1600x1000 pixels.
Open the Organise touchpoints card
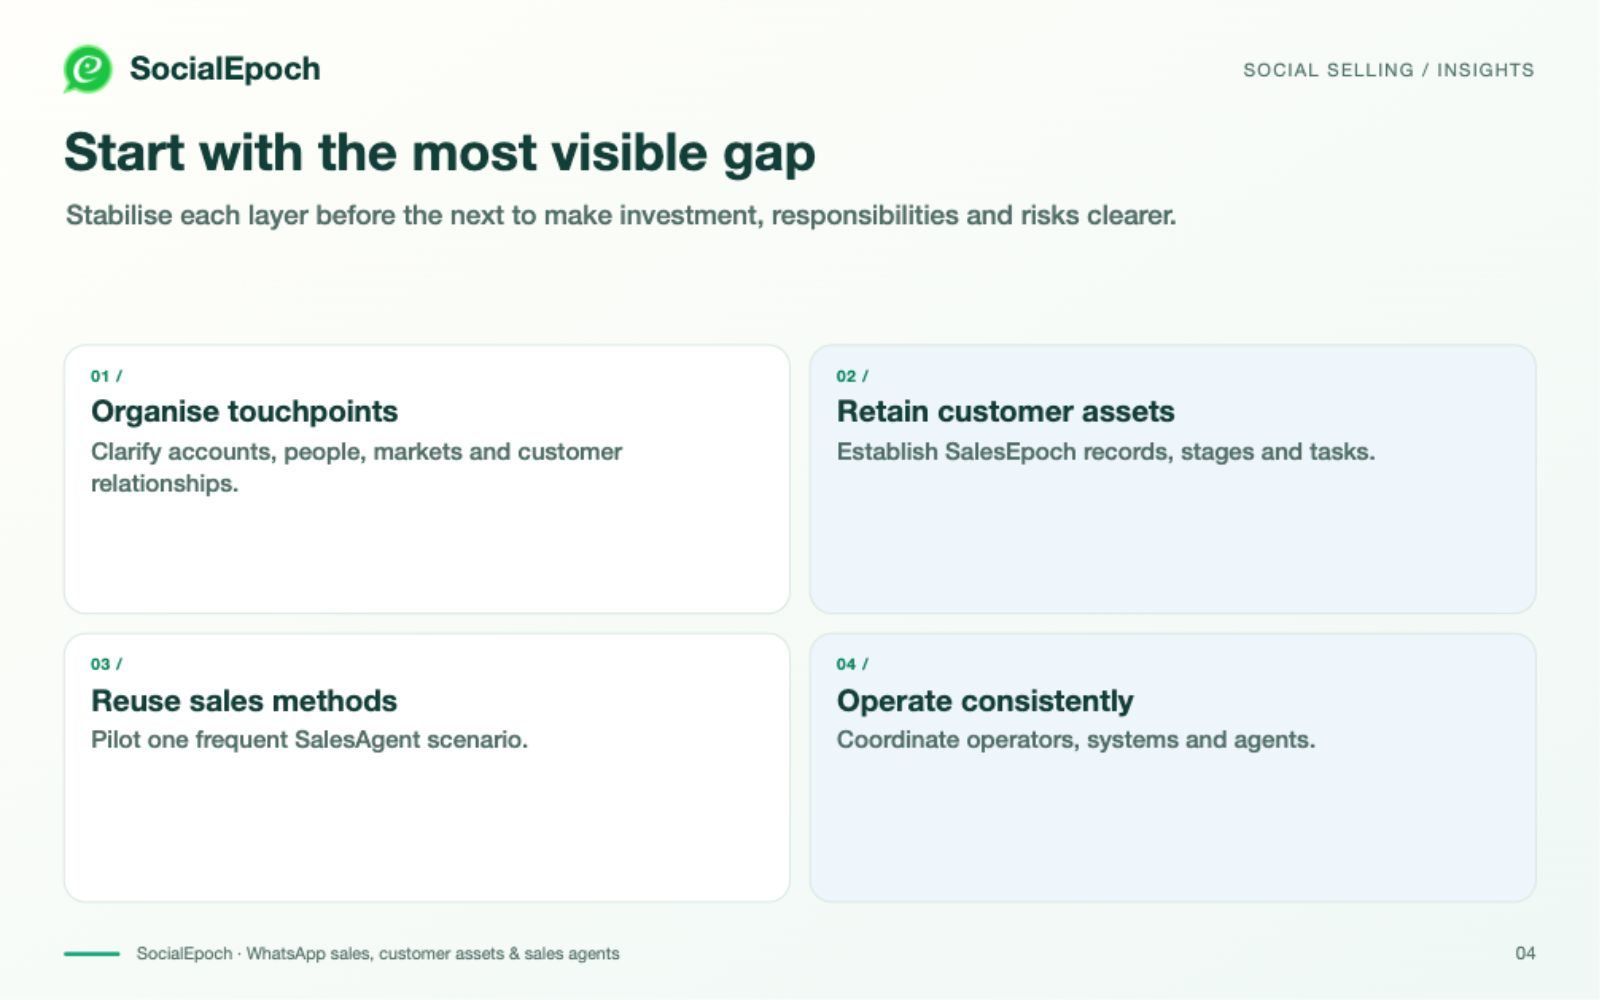coord(427,479)
